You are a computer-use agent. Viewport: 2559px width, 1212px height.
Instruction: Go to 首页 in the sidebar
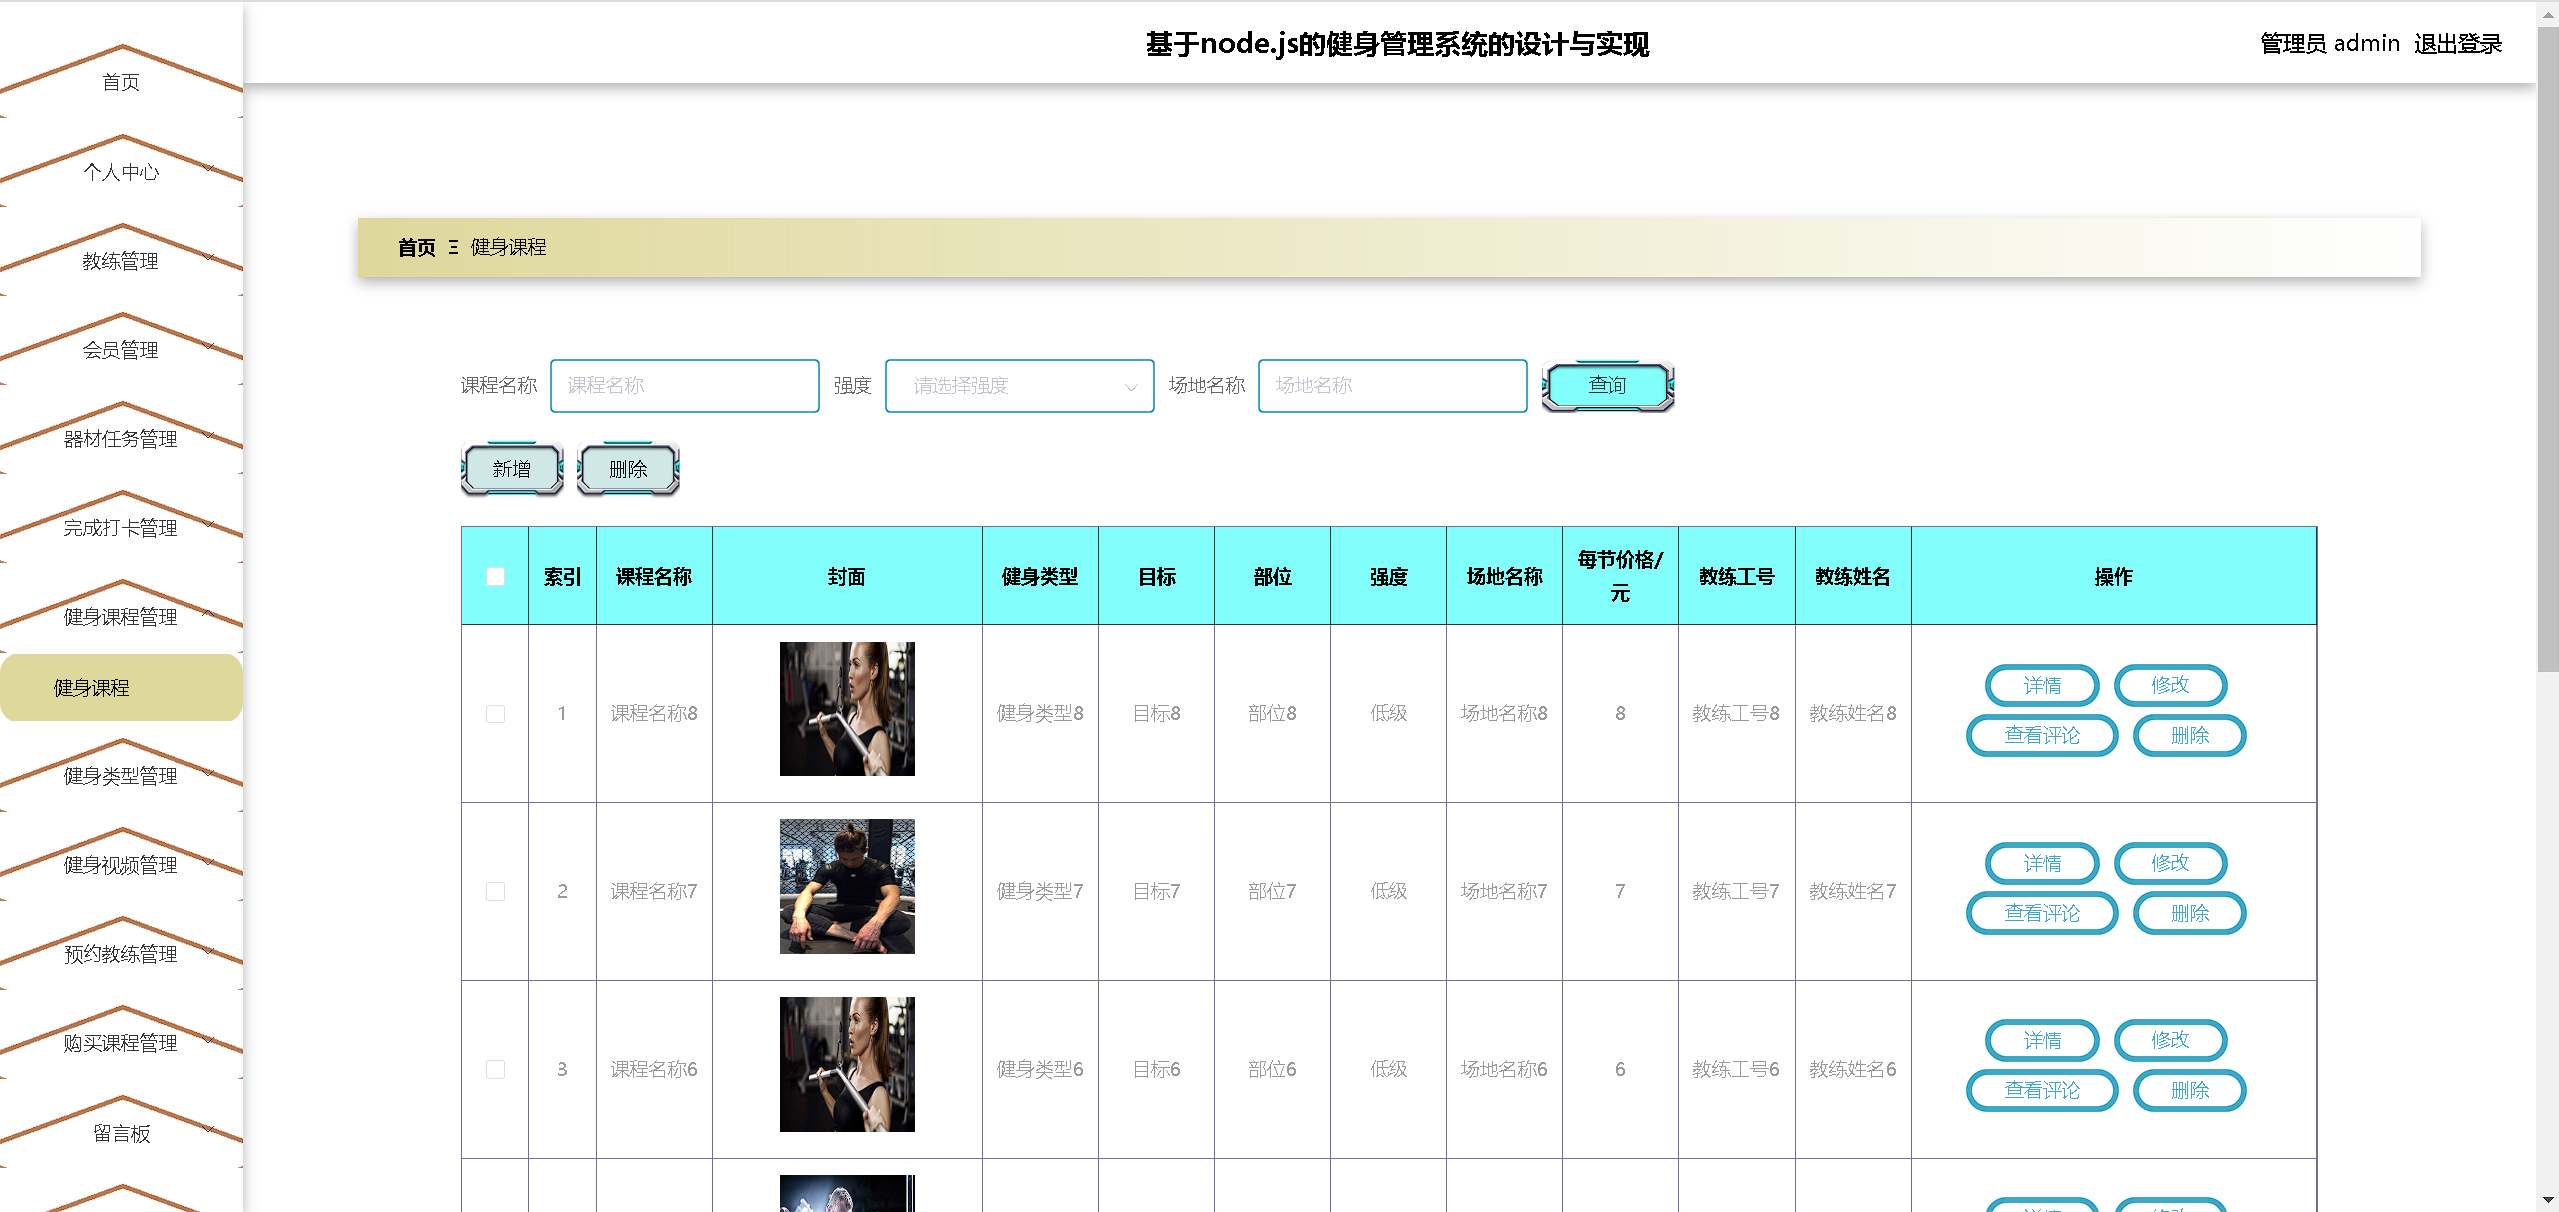coord(121,82)
